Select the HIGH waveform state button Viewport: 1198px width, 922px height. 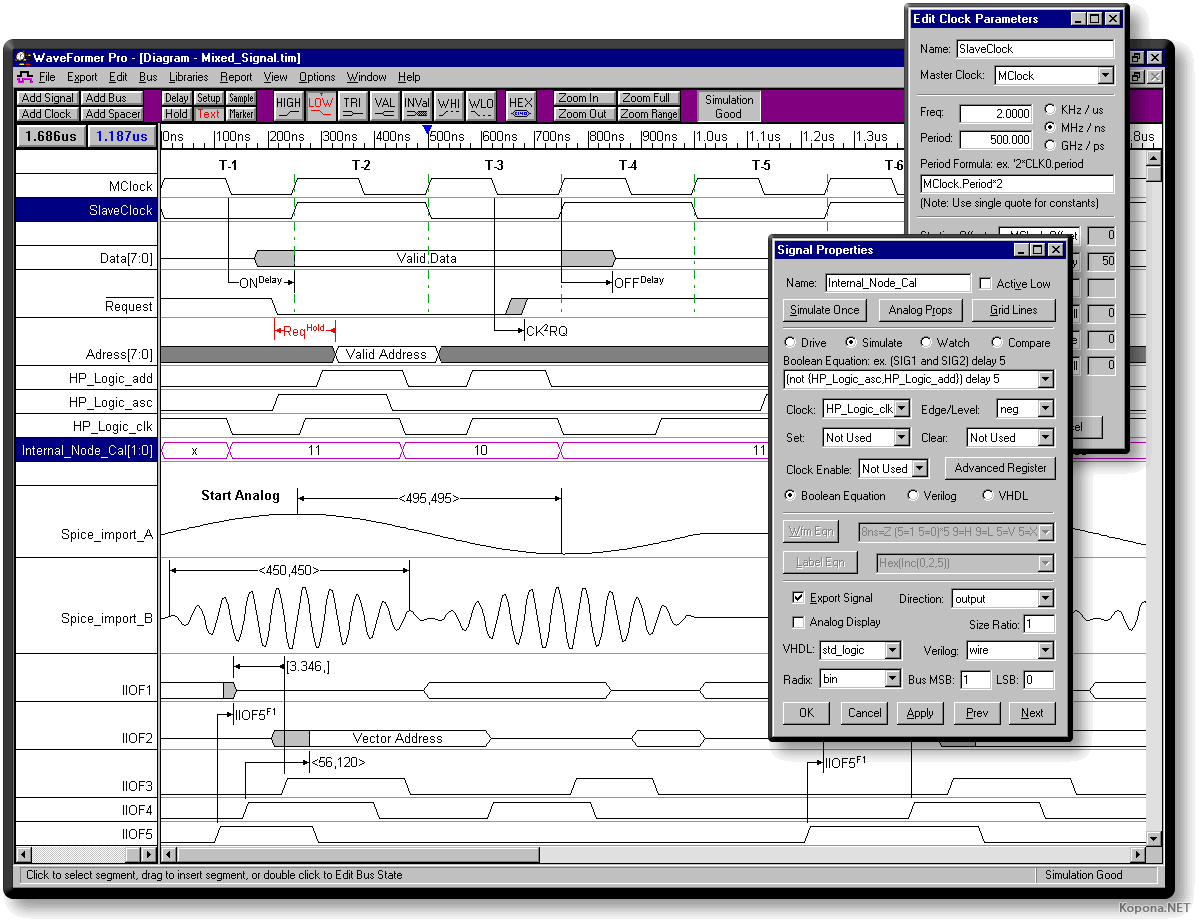(x=288, y=106)
